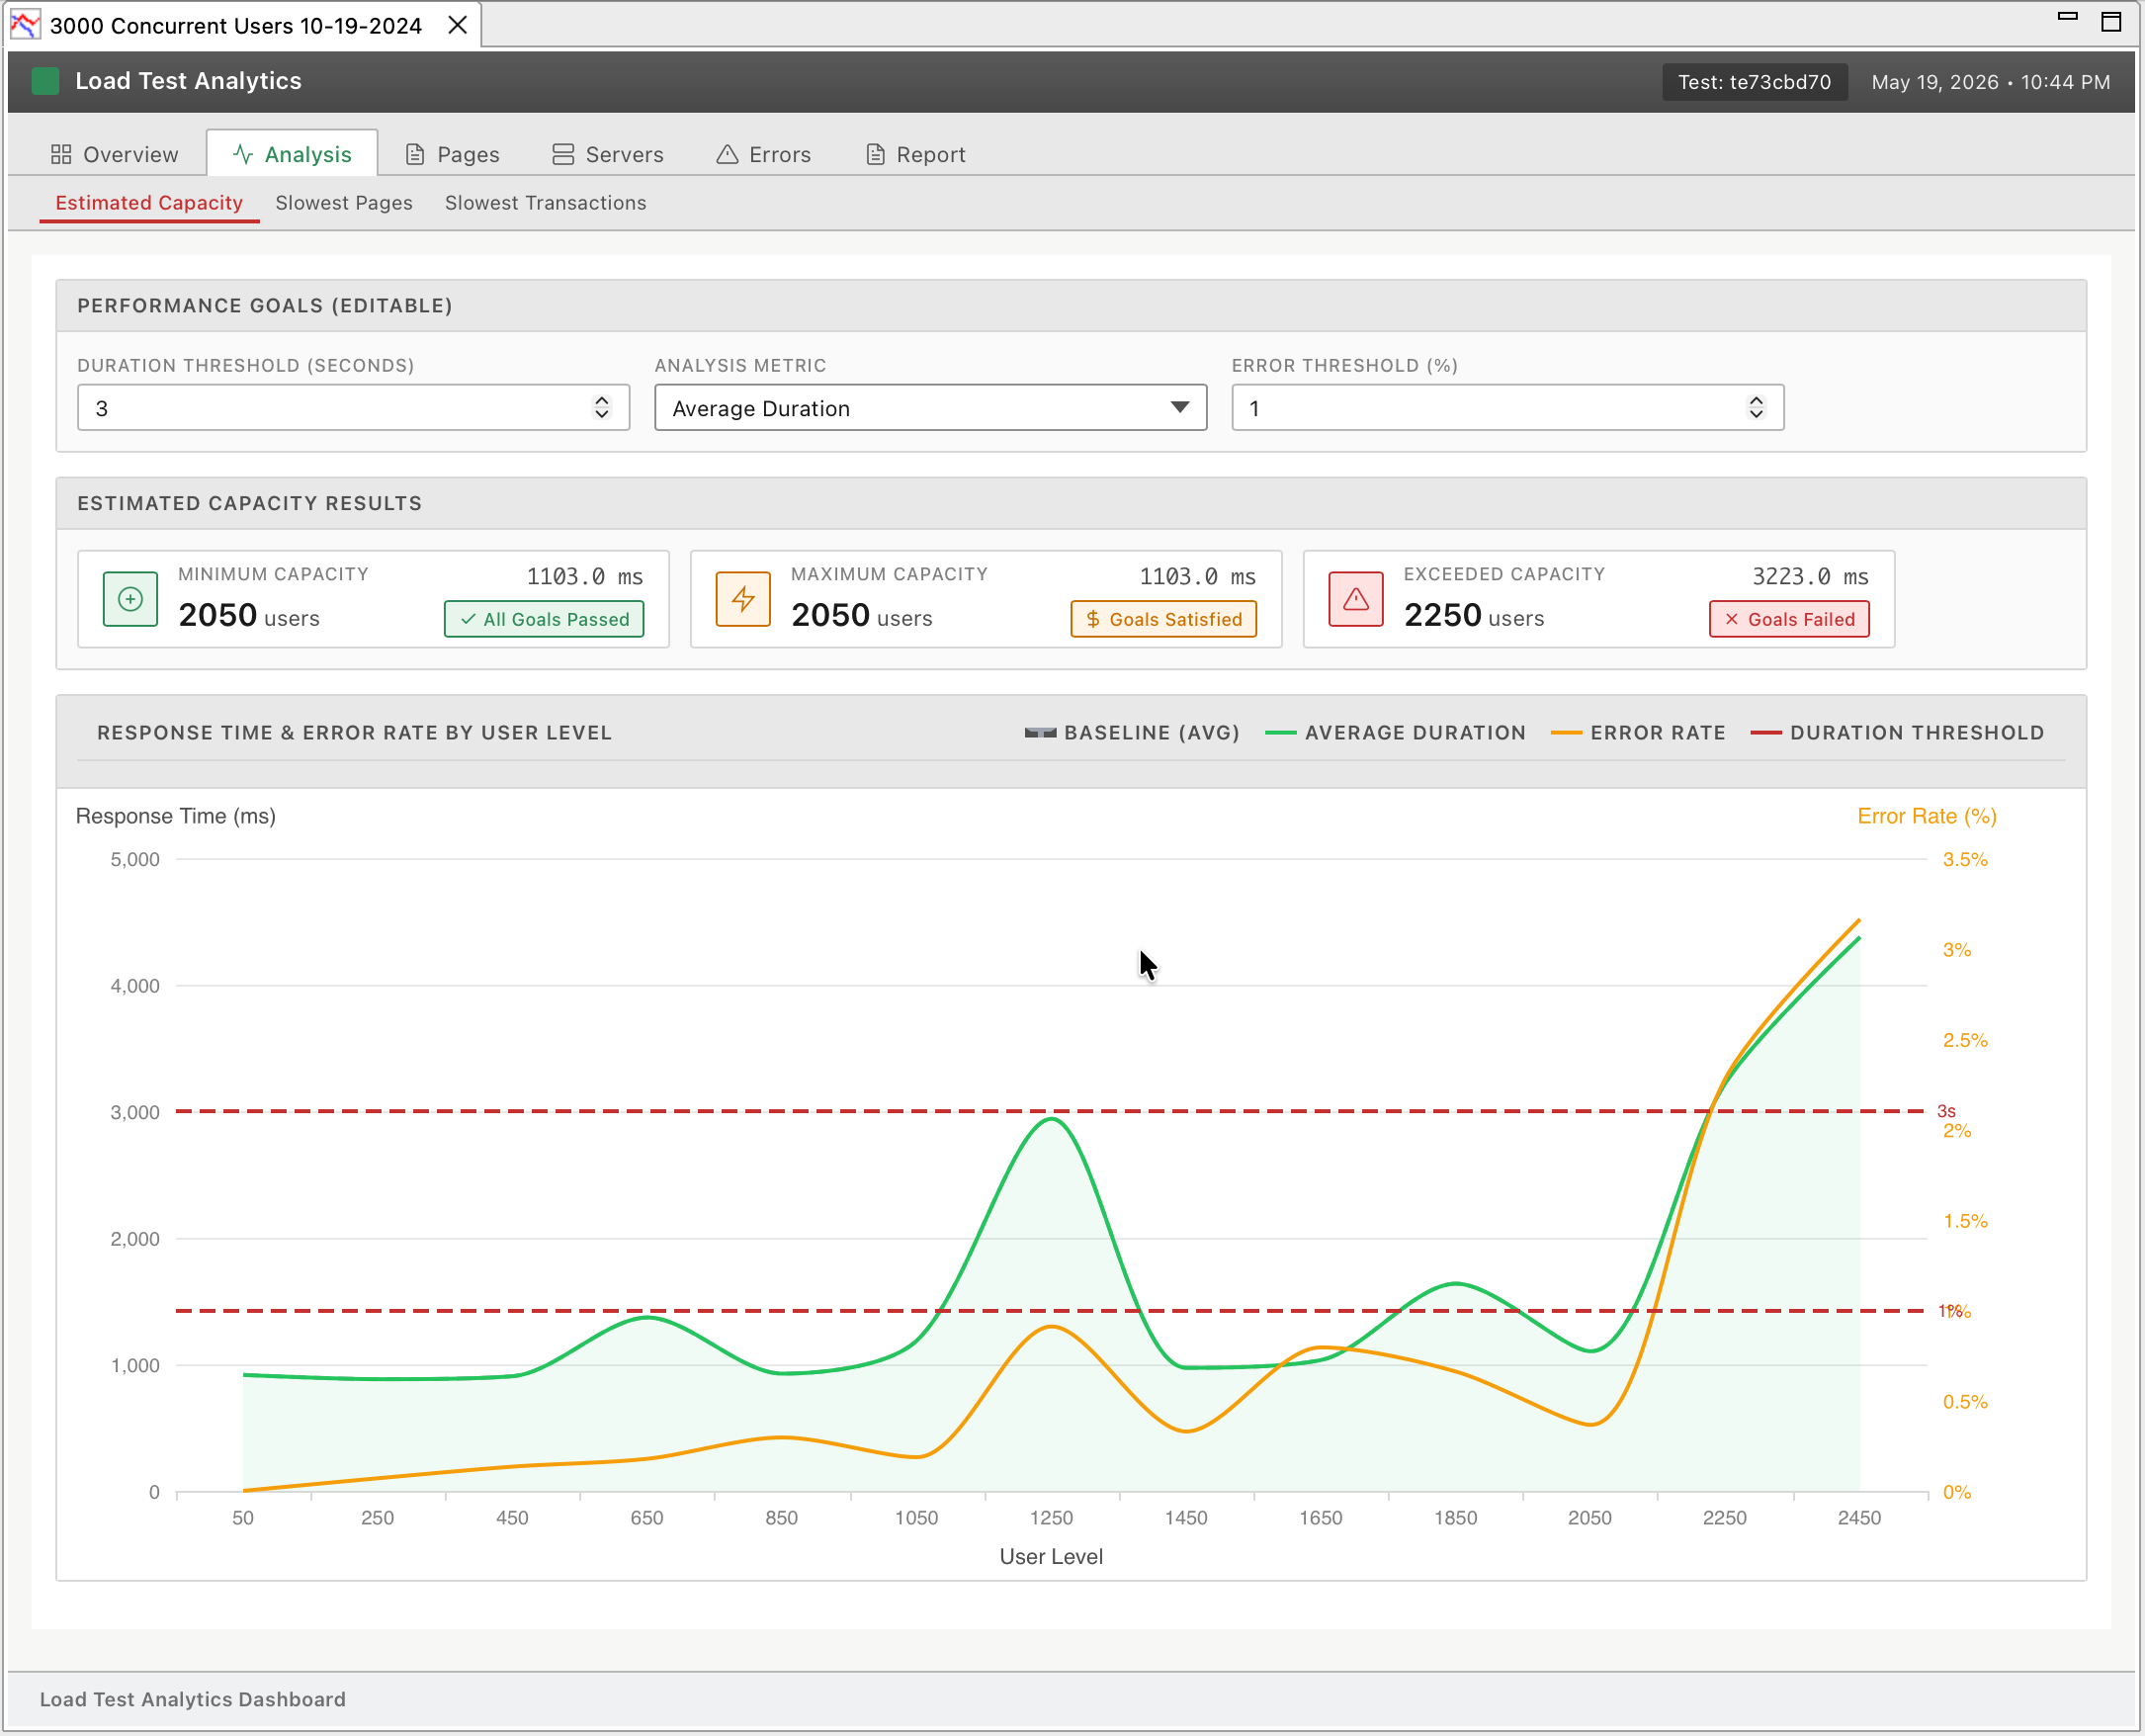This screenshot has width=2145, height=1736.
Task: Click the Error Threshold input field
Action: coord(1508,408)
